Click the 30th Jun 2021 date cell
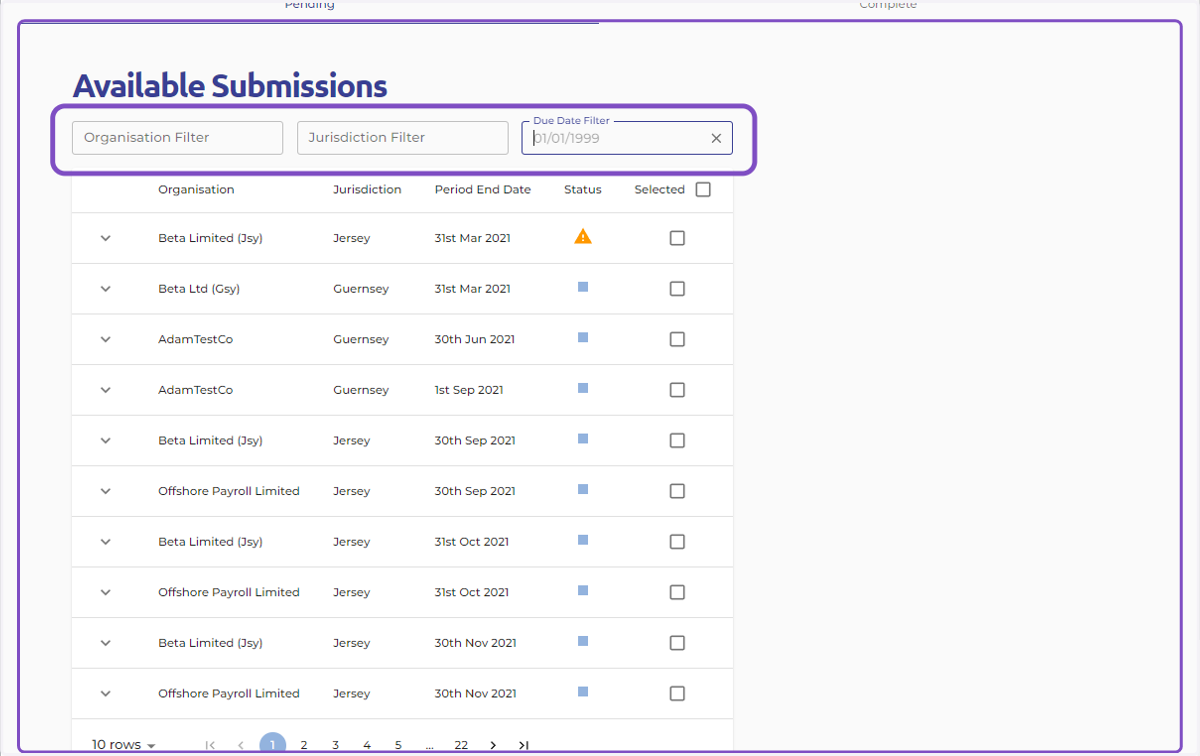 click(x=475, y=339)
